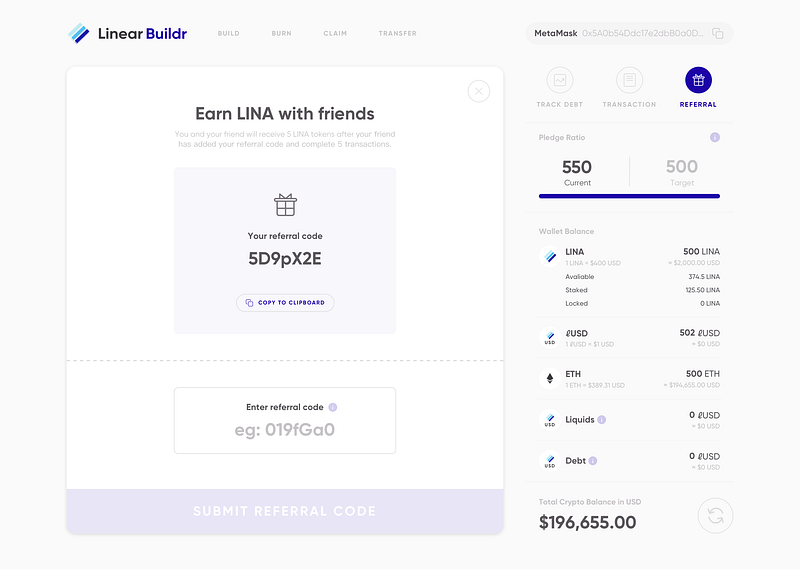Screen dimensions: 800x569
Task: Click the referral code input field
Action: point(285,431)
